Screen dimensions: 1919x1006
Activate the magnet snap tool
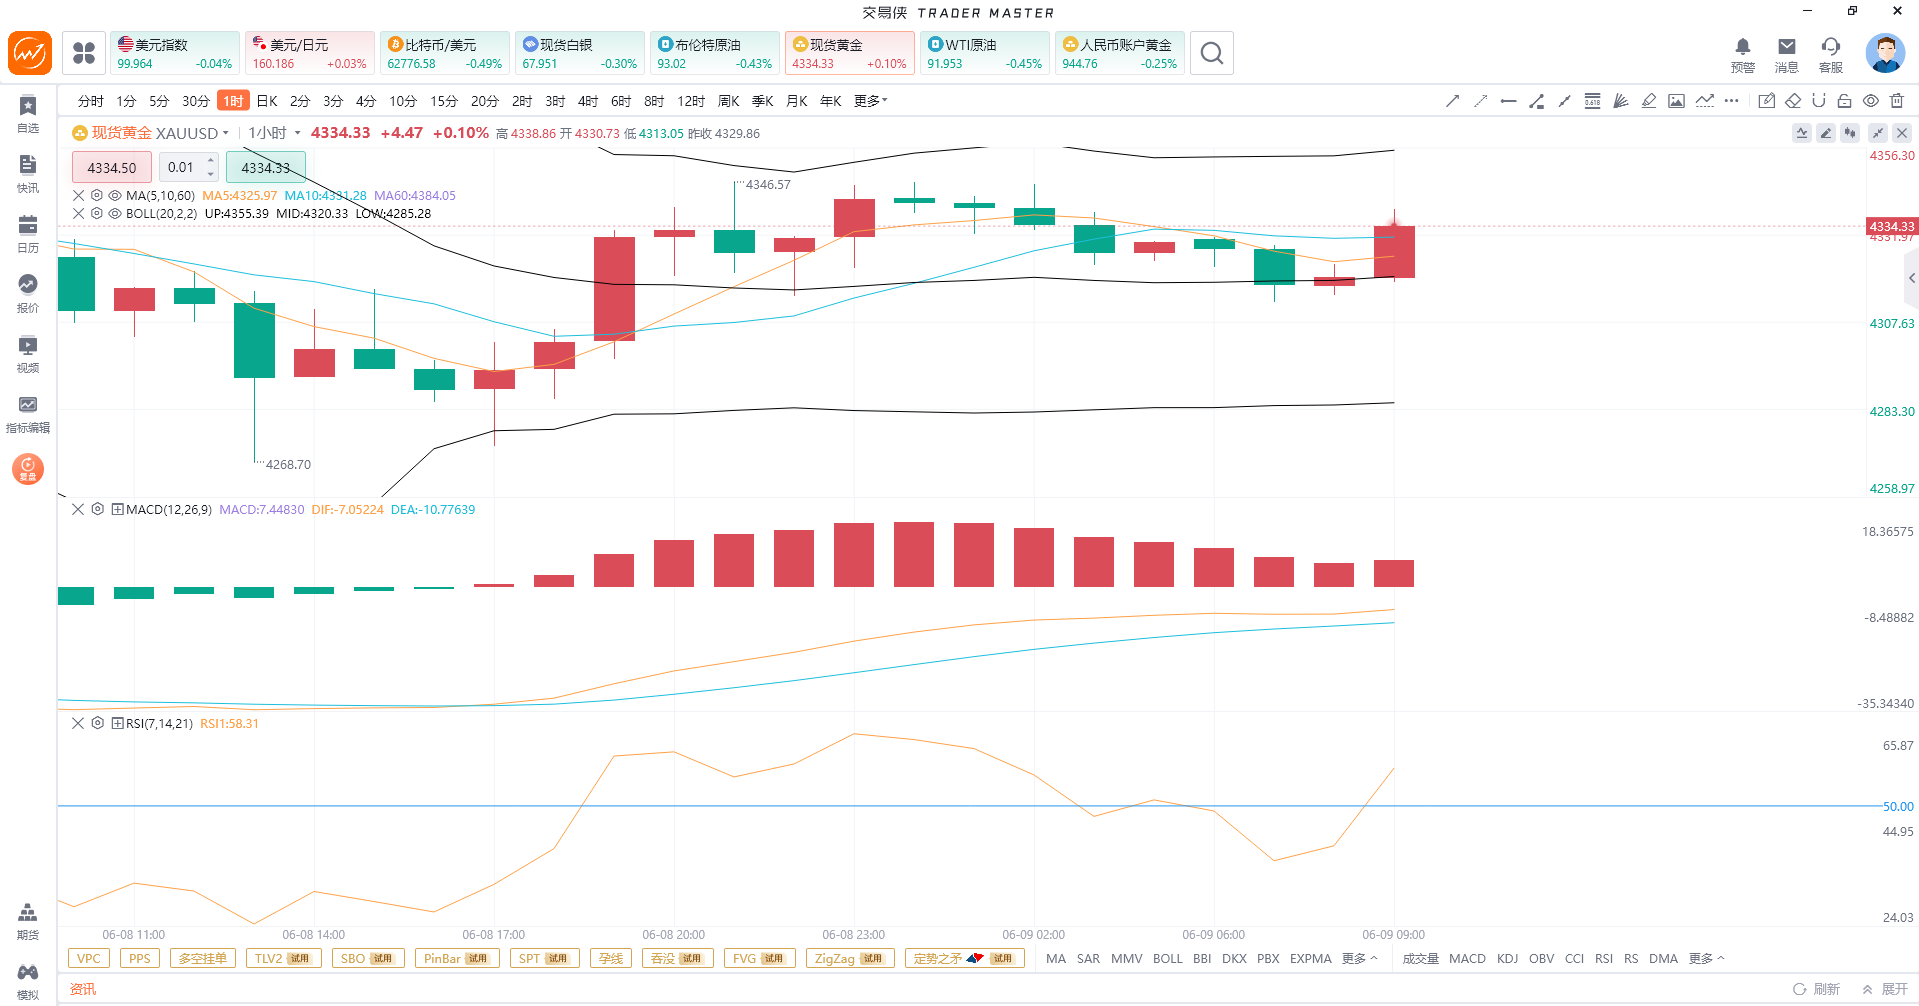point(1819,101)
